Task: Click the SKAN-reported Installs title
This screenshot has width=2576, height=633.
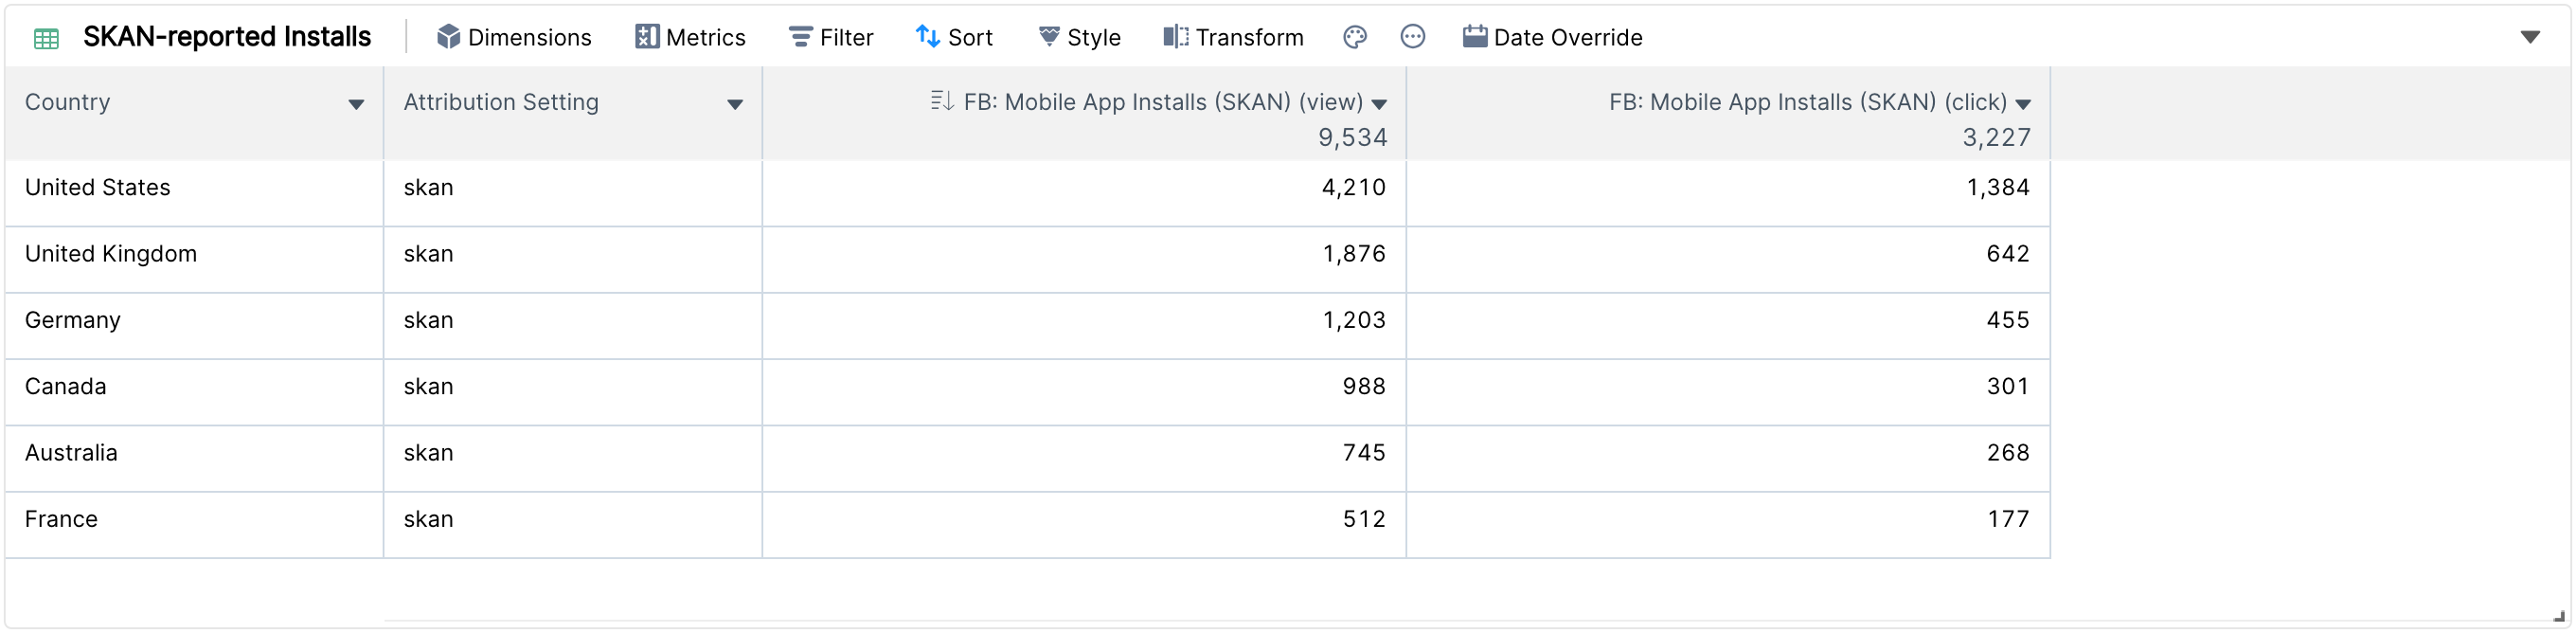Action: (x=227, y=37)
